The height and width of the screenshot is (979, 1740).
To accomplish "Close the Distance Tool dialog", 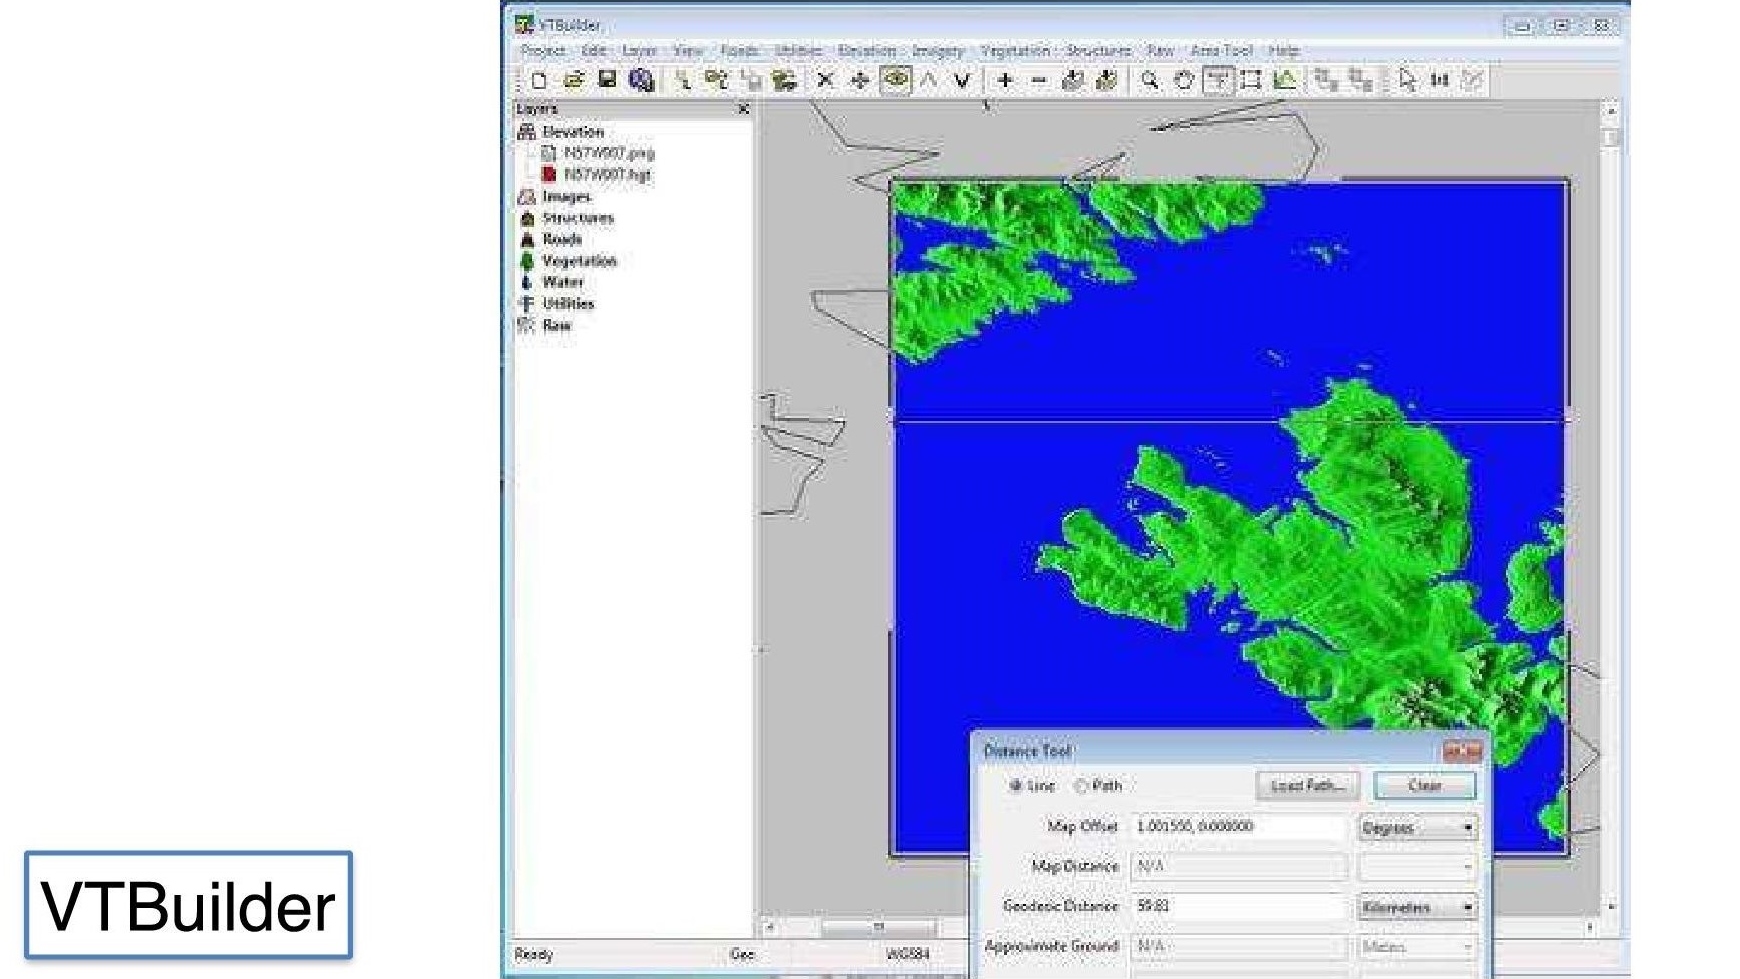I will [1462, 751].
